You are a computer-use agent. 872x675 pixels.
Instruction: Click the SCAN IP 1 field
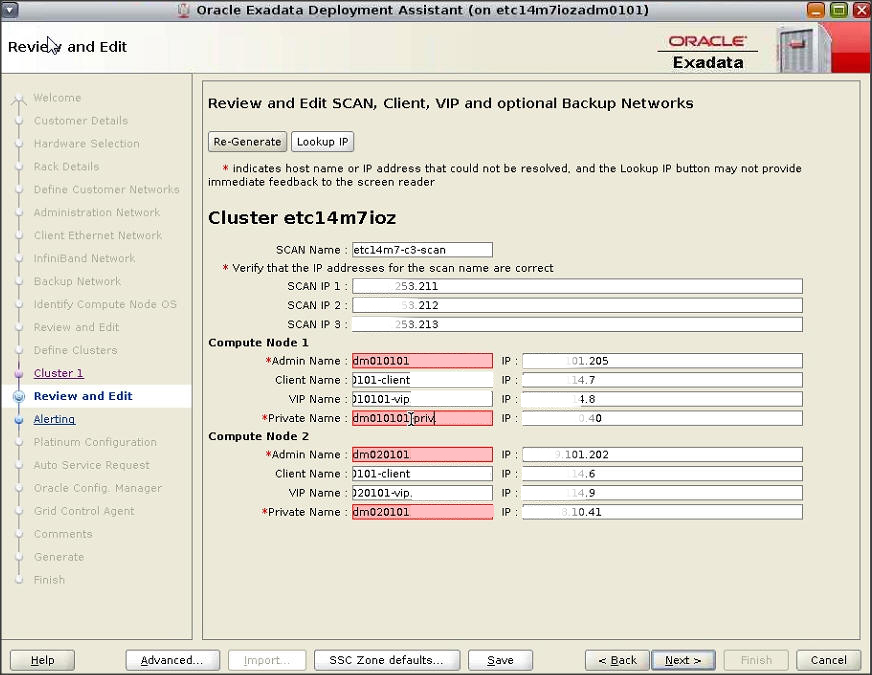[x=577, y=286]
